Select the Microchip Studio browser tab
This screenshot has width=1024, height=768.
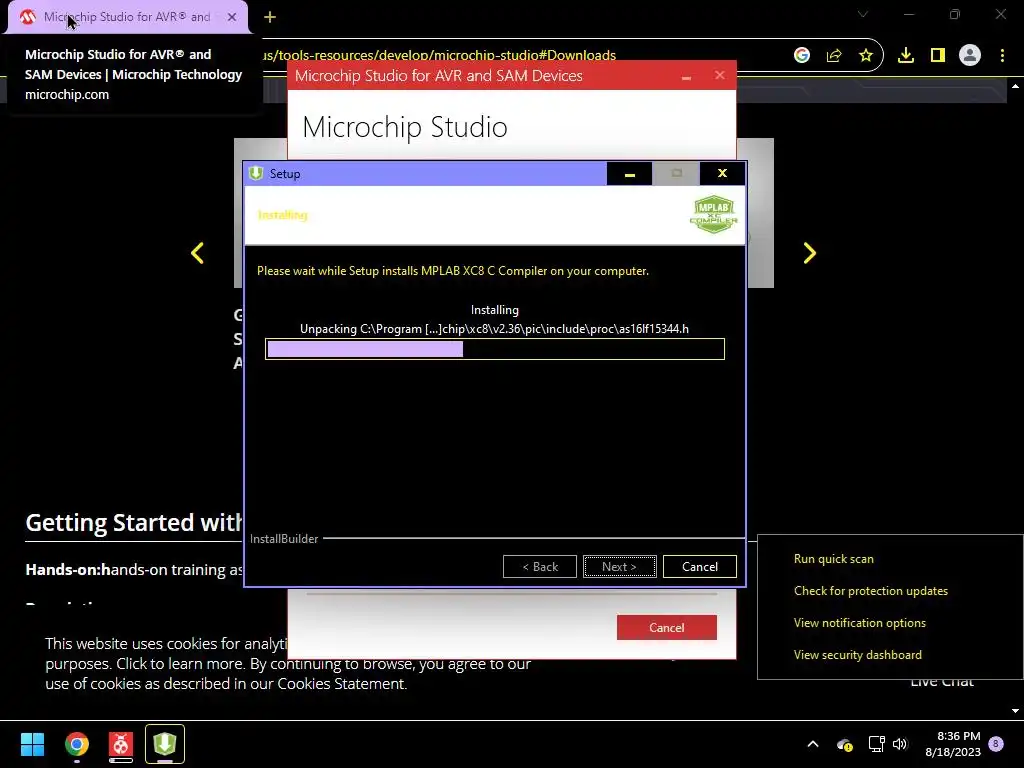click(127, 17)
